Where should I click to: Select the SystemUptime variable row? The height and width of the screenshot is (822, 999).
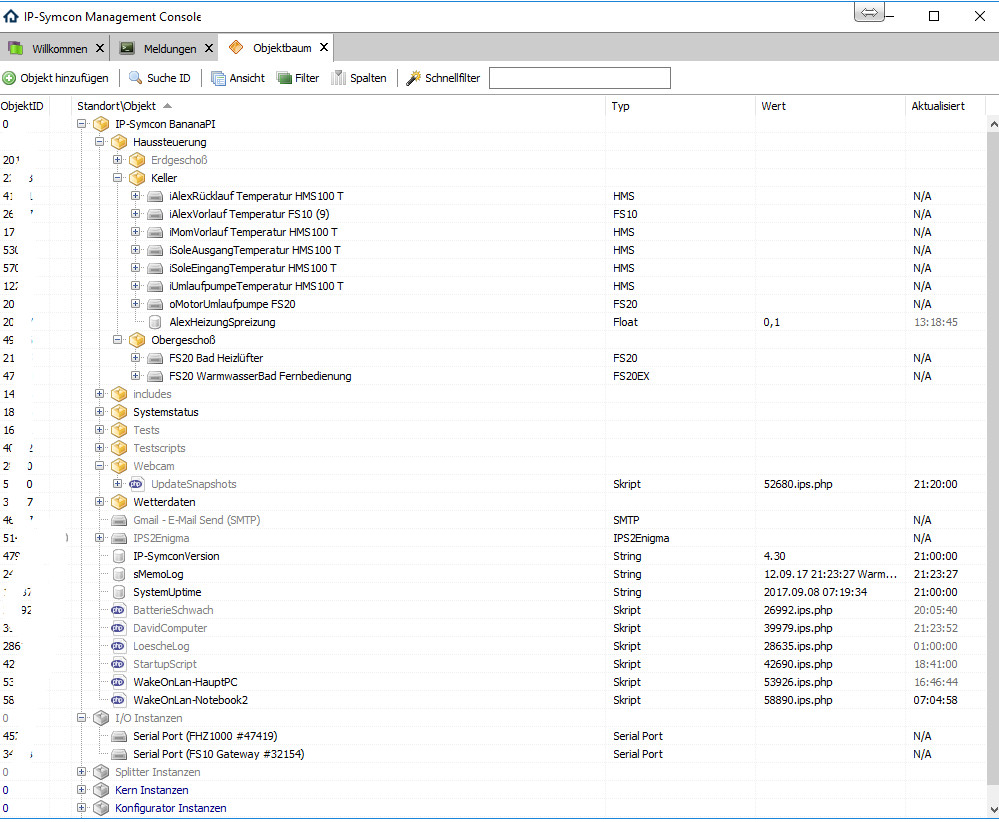point(494,593)
